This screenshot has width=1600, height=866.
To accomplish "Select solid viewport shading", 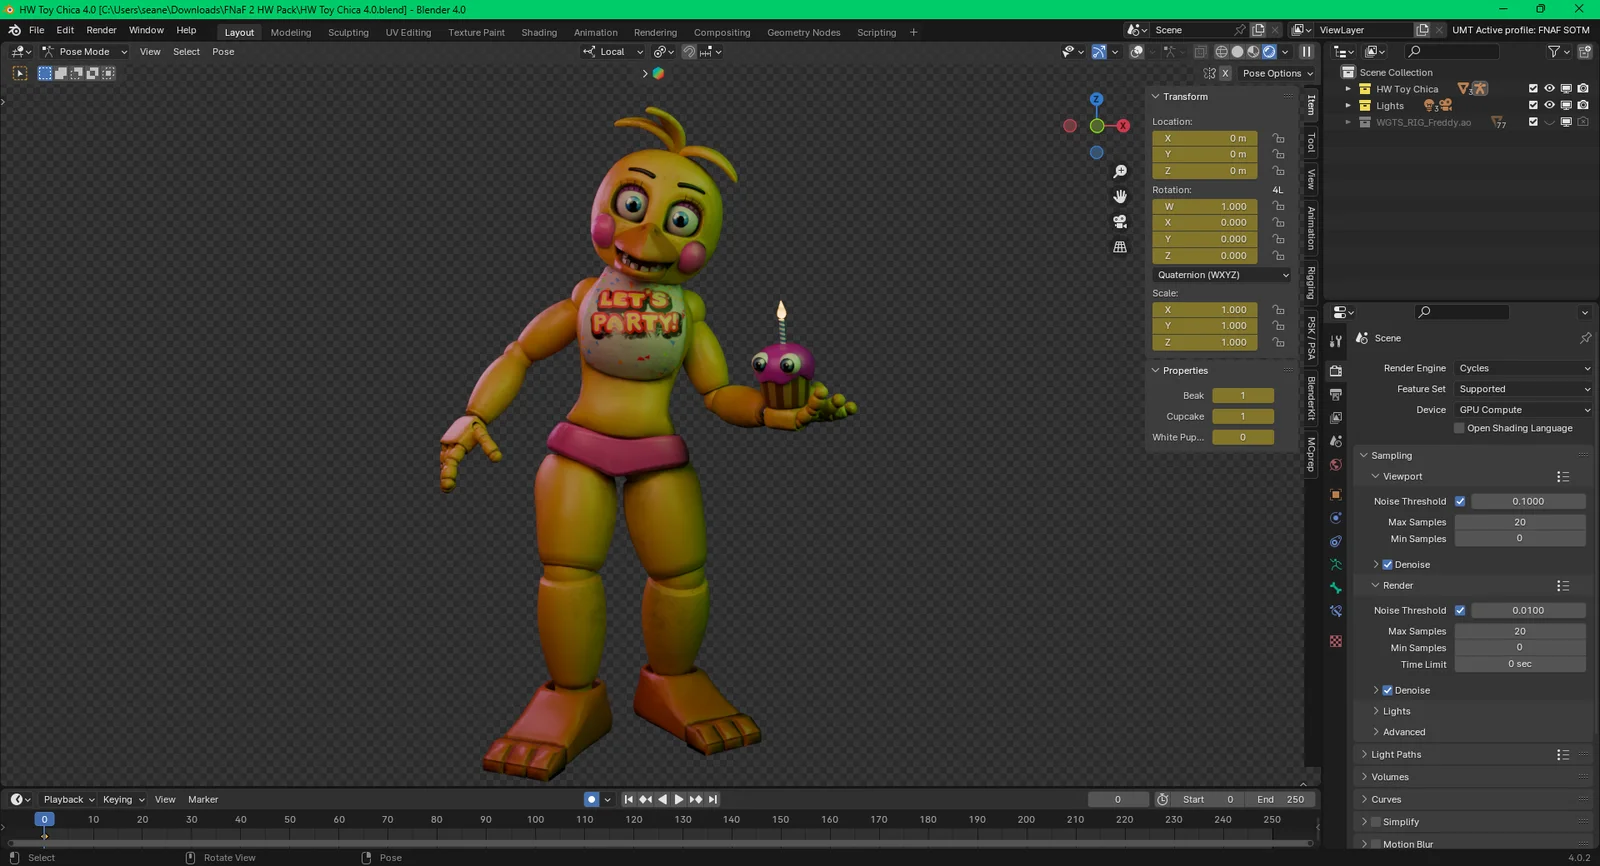I will pyautogui.click(x=1237, y=52).
